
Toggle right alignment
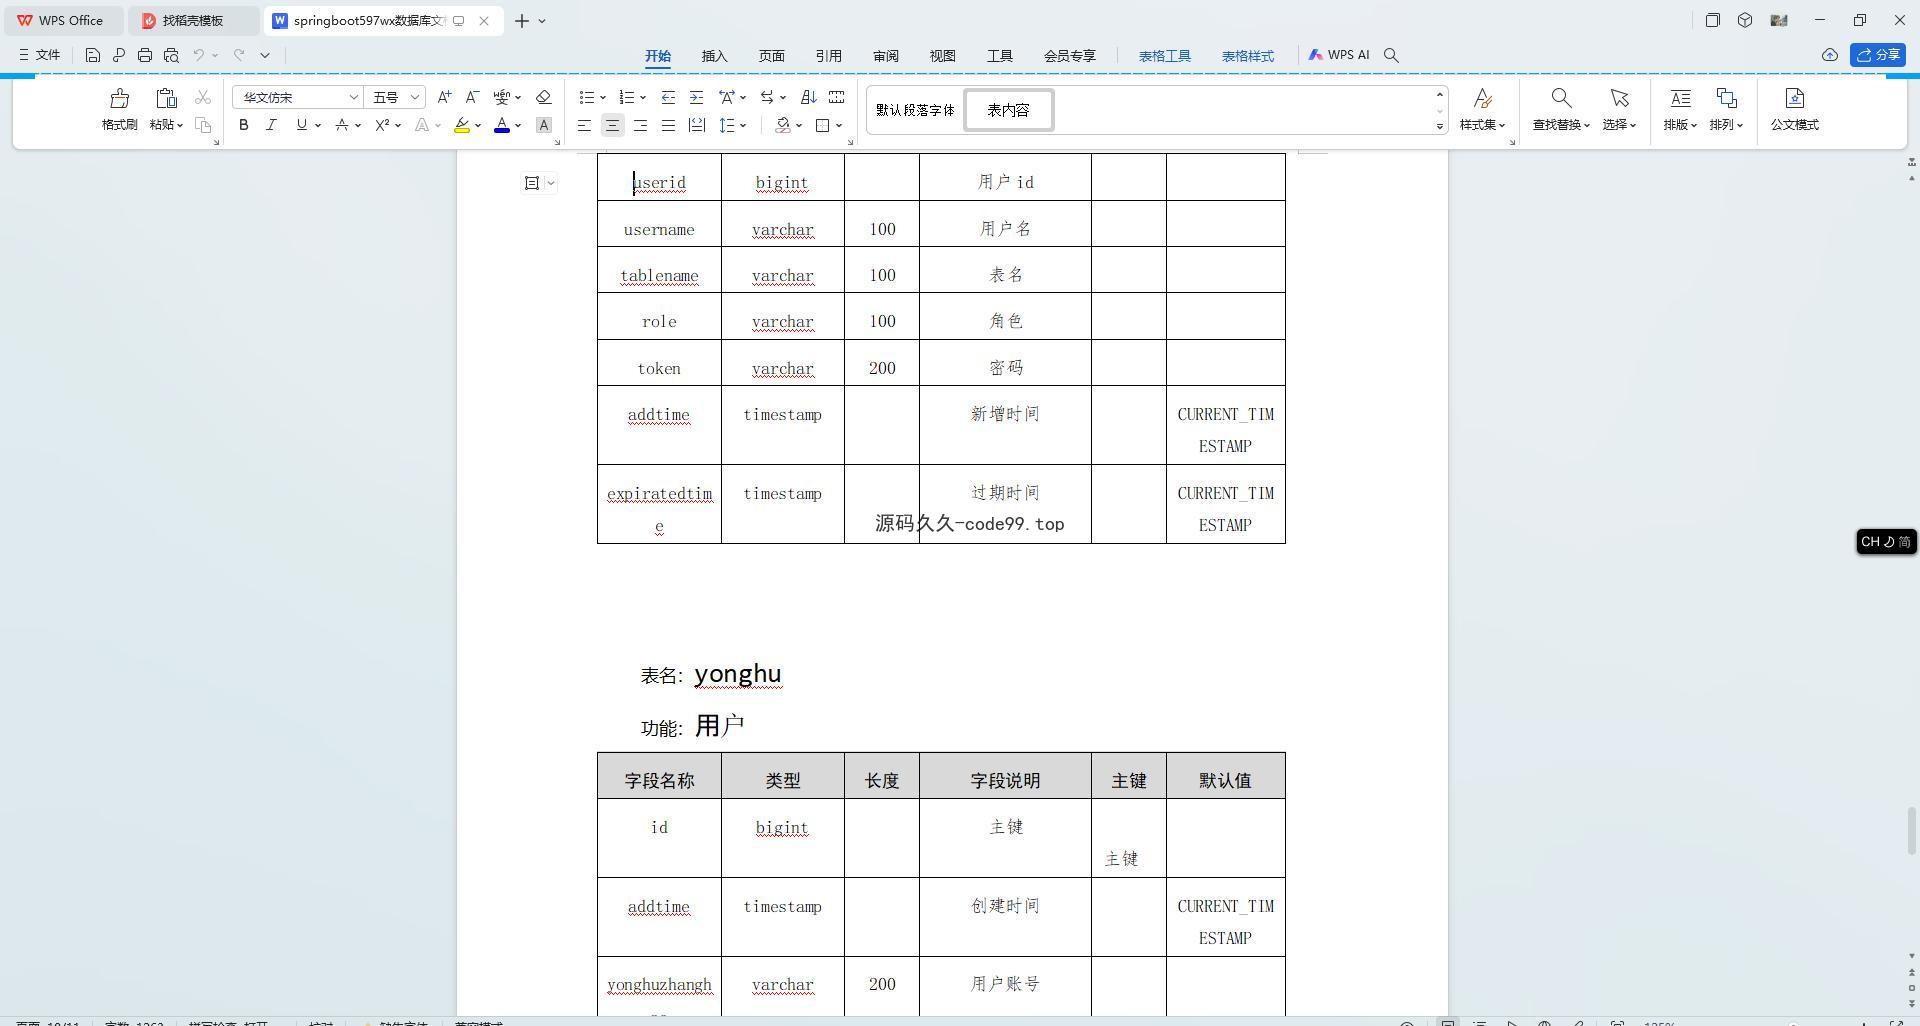(x=640, y=125)
